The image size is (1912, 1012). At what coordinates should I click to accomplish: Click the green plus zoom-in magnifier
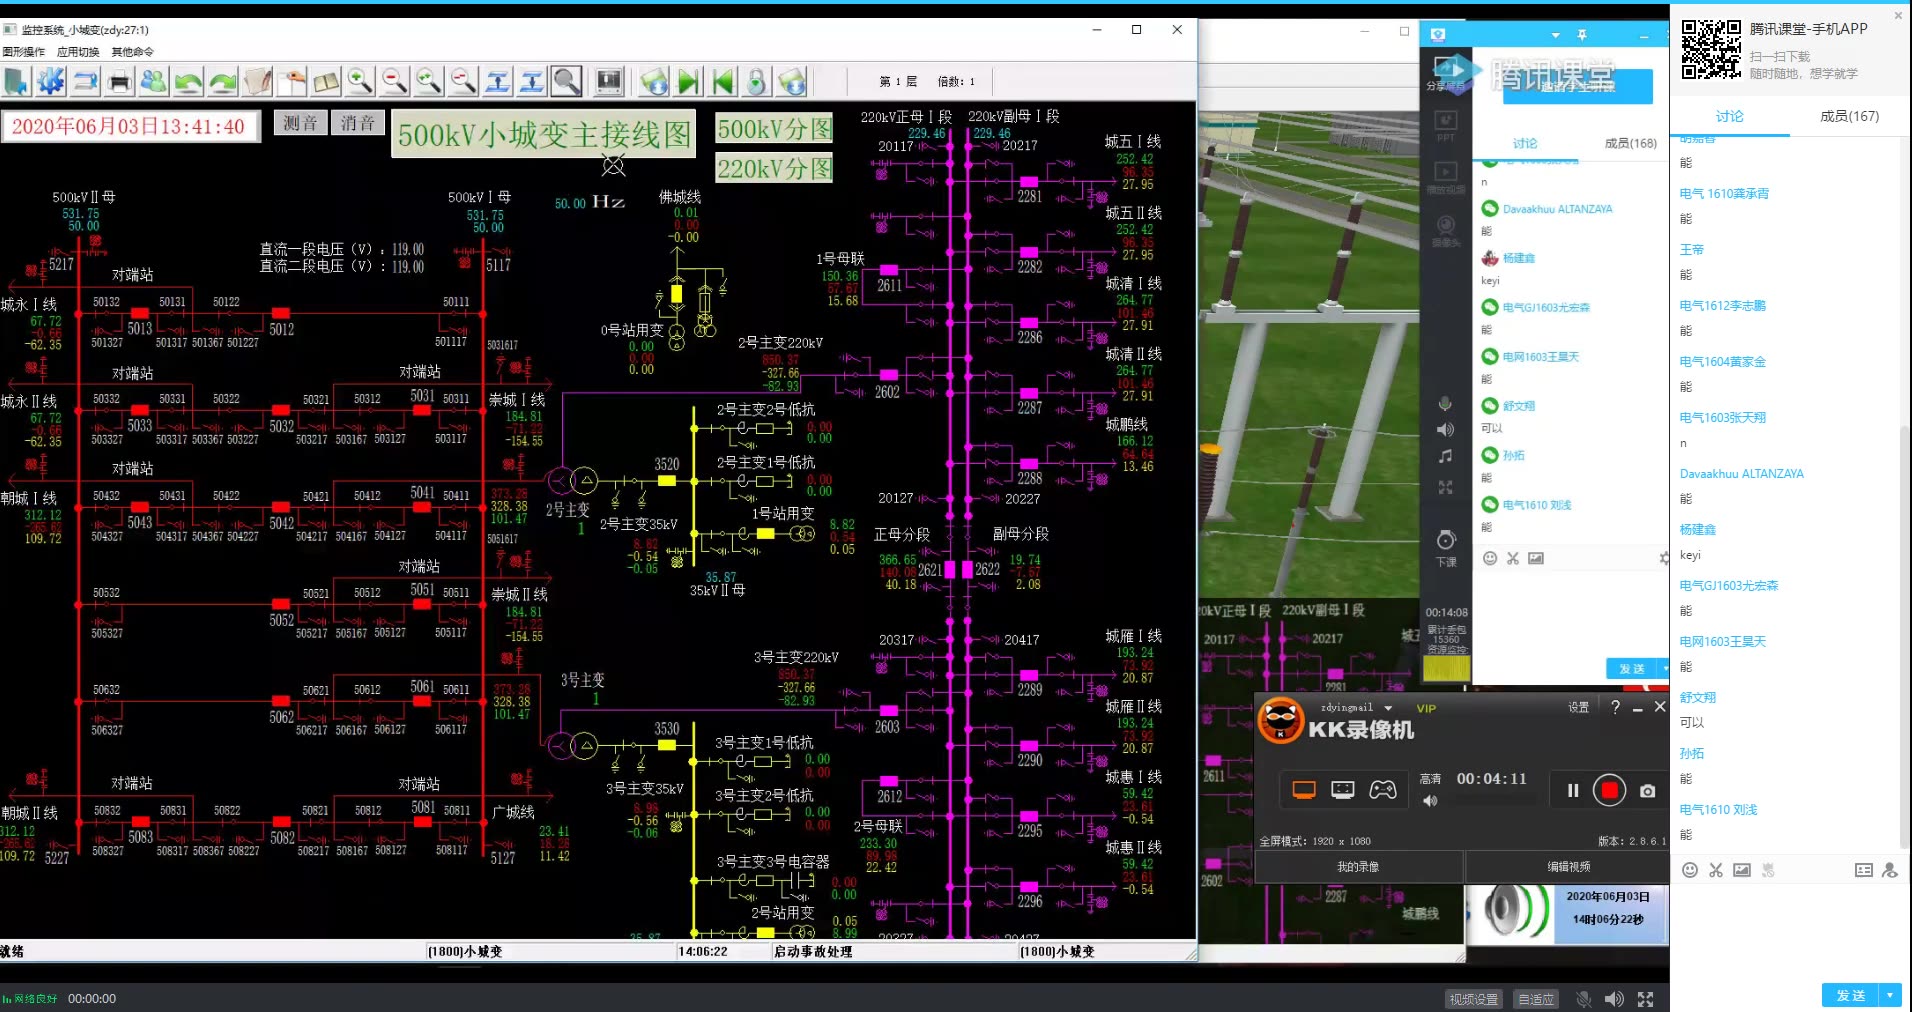(x=360, y=82)
